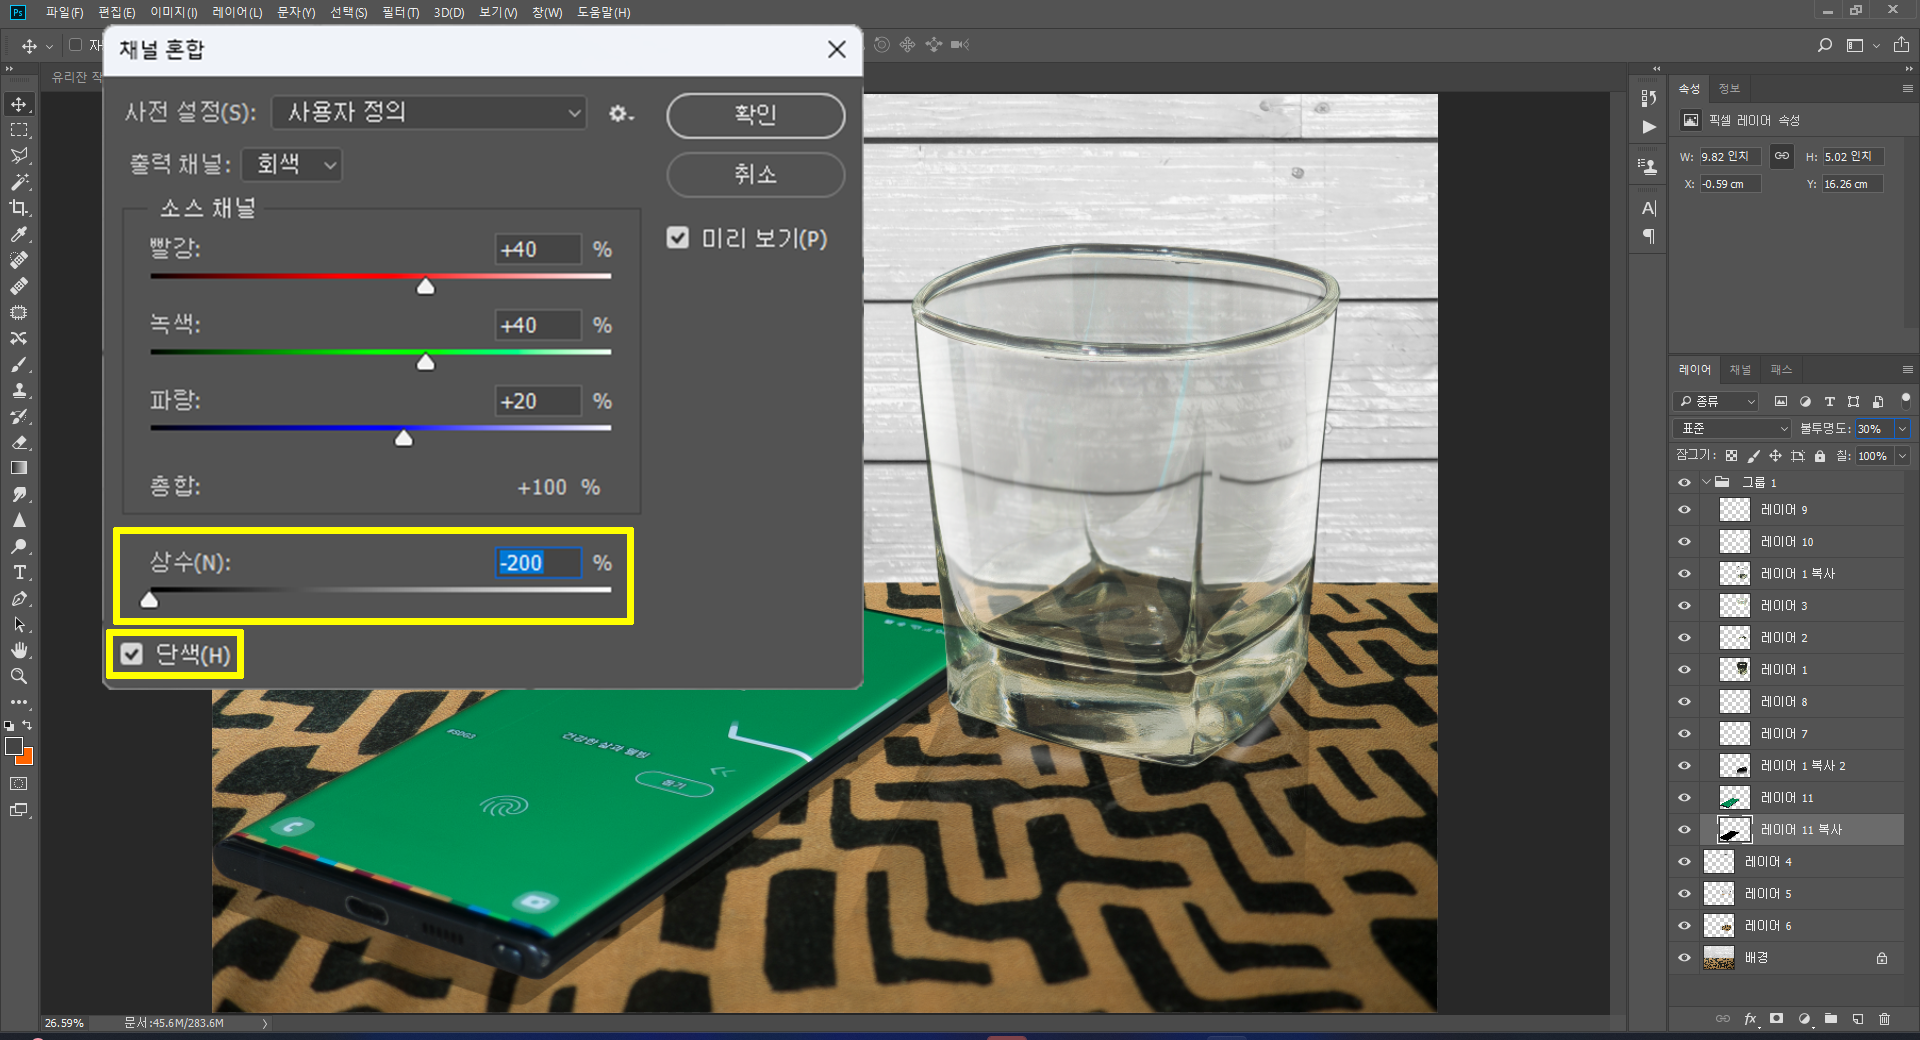Lock transparent pixels for the layer
The image size is (1920, 1040).
[1731, 456]
